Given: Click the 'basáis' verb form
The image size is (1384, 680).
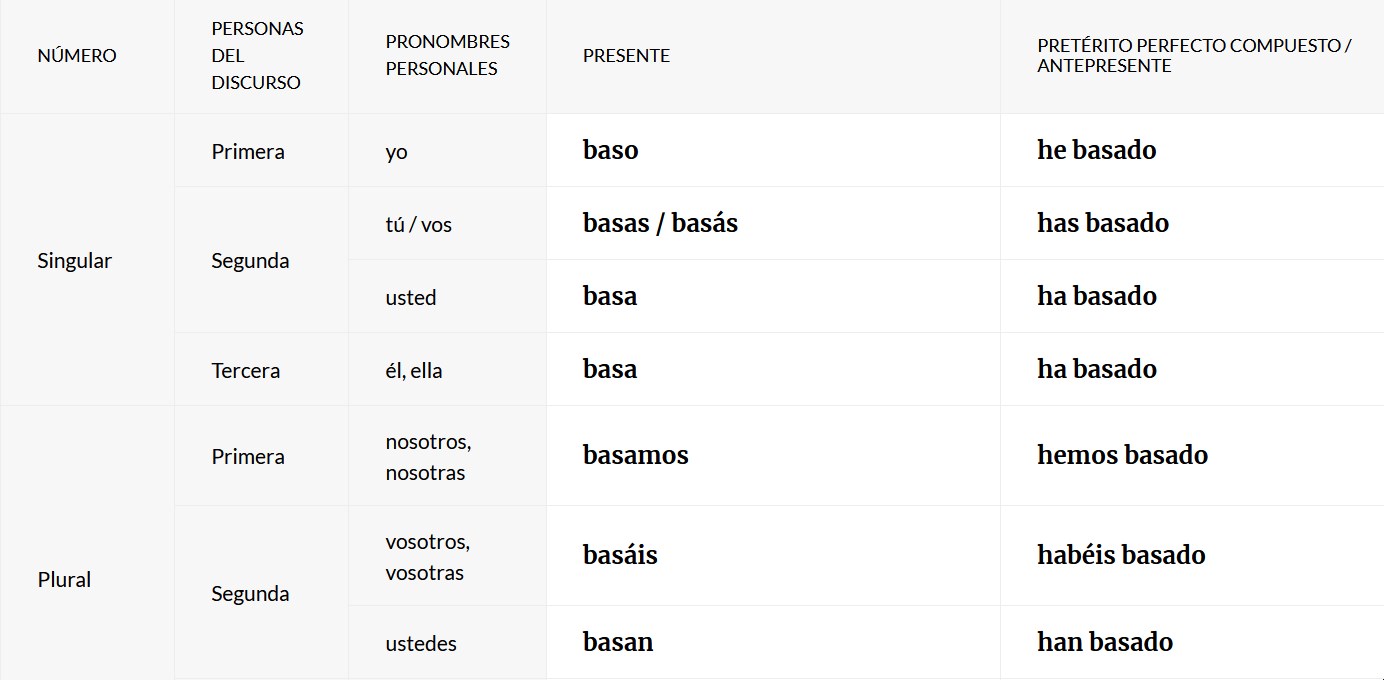Looking at the screenshot, I should (620, 555).
